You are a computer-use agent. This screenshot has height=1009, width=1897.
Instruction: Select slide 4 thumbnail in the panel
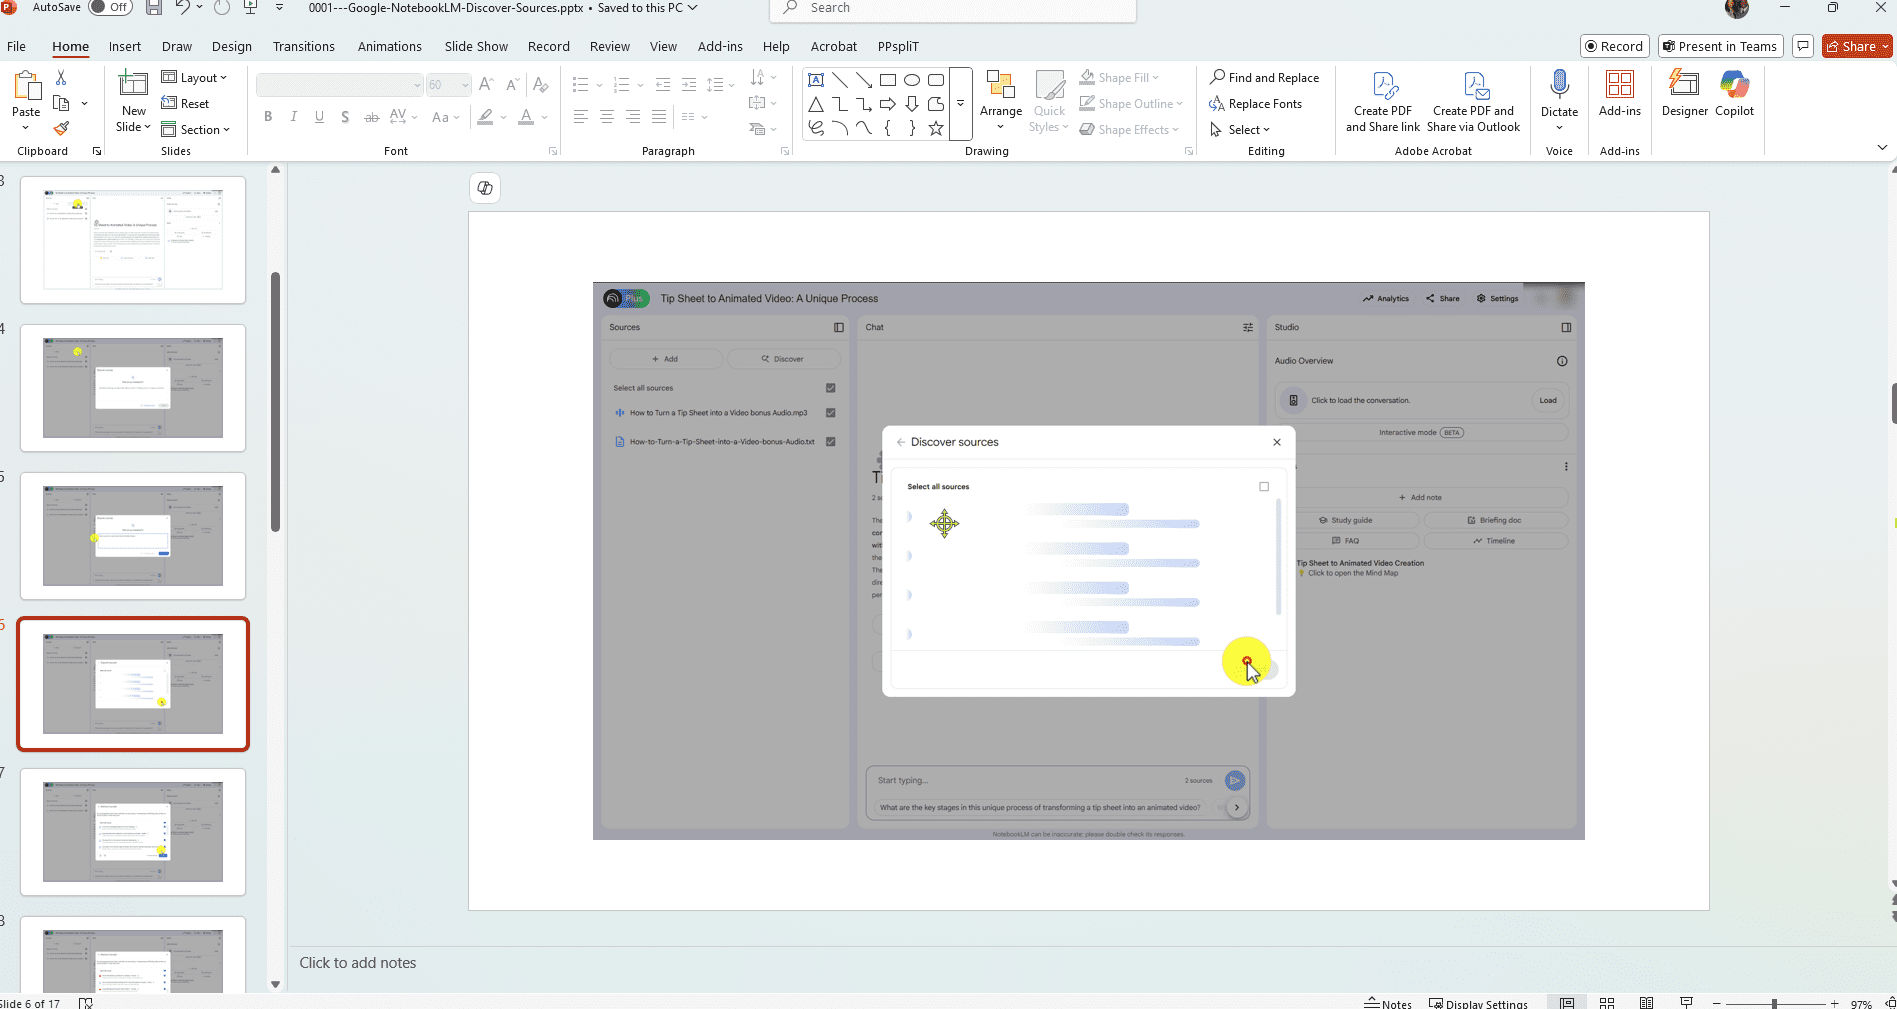pos(133,388)
